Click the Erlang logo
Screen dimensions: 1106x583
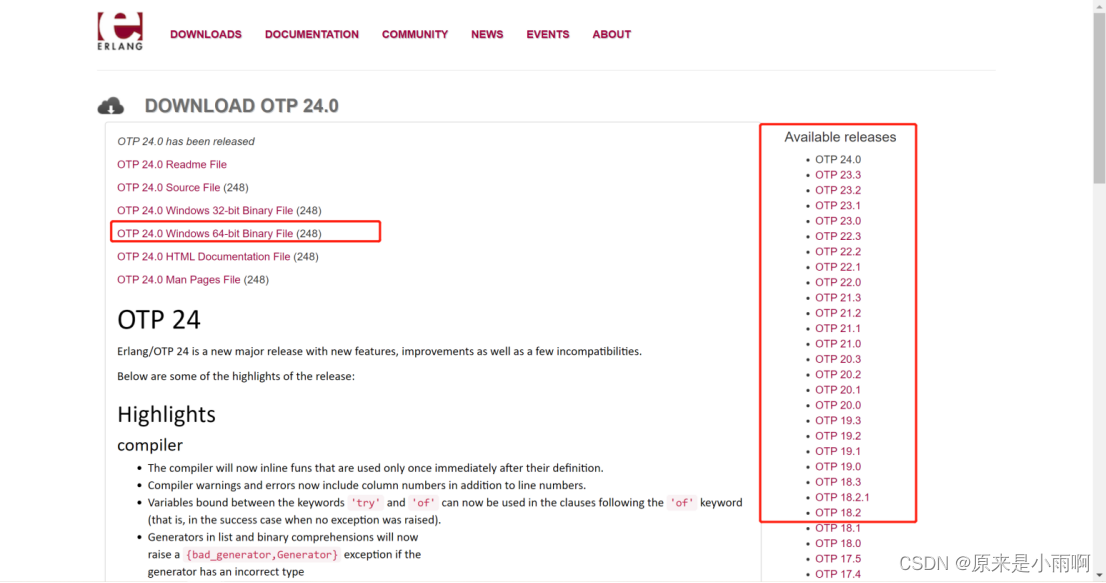[x=120, y=31]
